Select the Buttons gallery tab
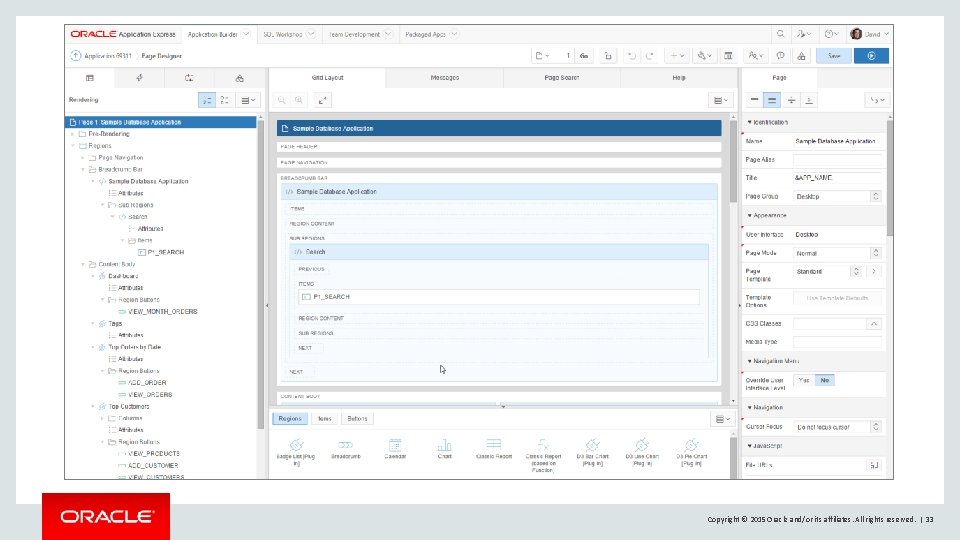This screenshot has height=540, width=960. [357, 419]
